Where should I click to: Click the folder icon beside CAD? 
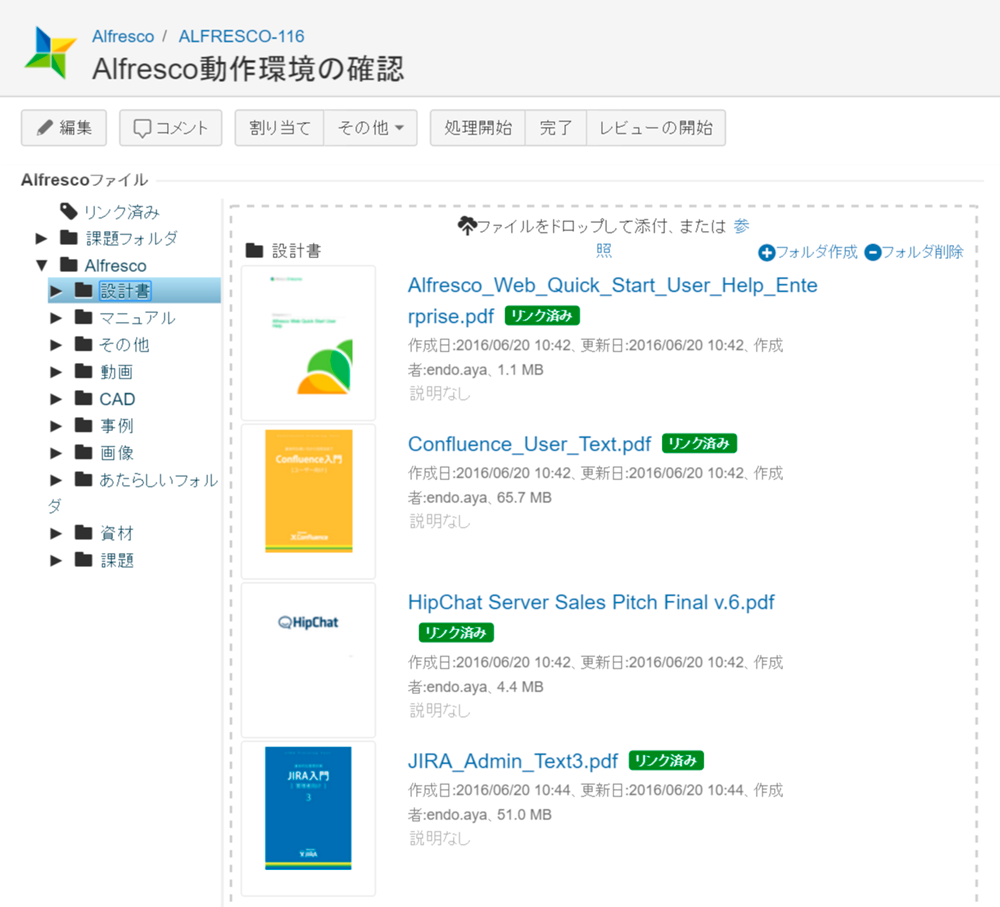click(84, 398)
